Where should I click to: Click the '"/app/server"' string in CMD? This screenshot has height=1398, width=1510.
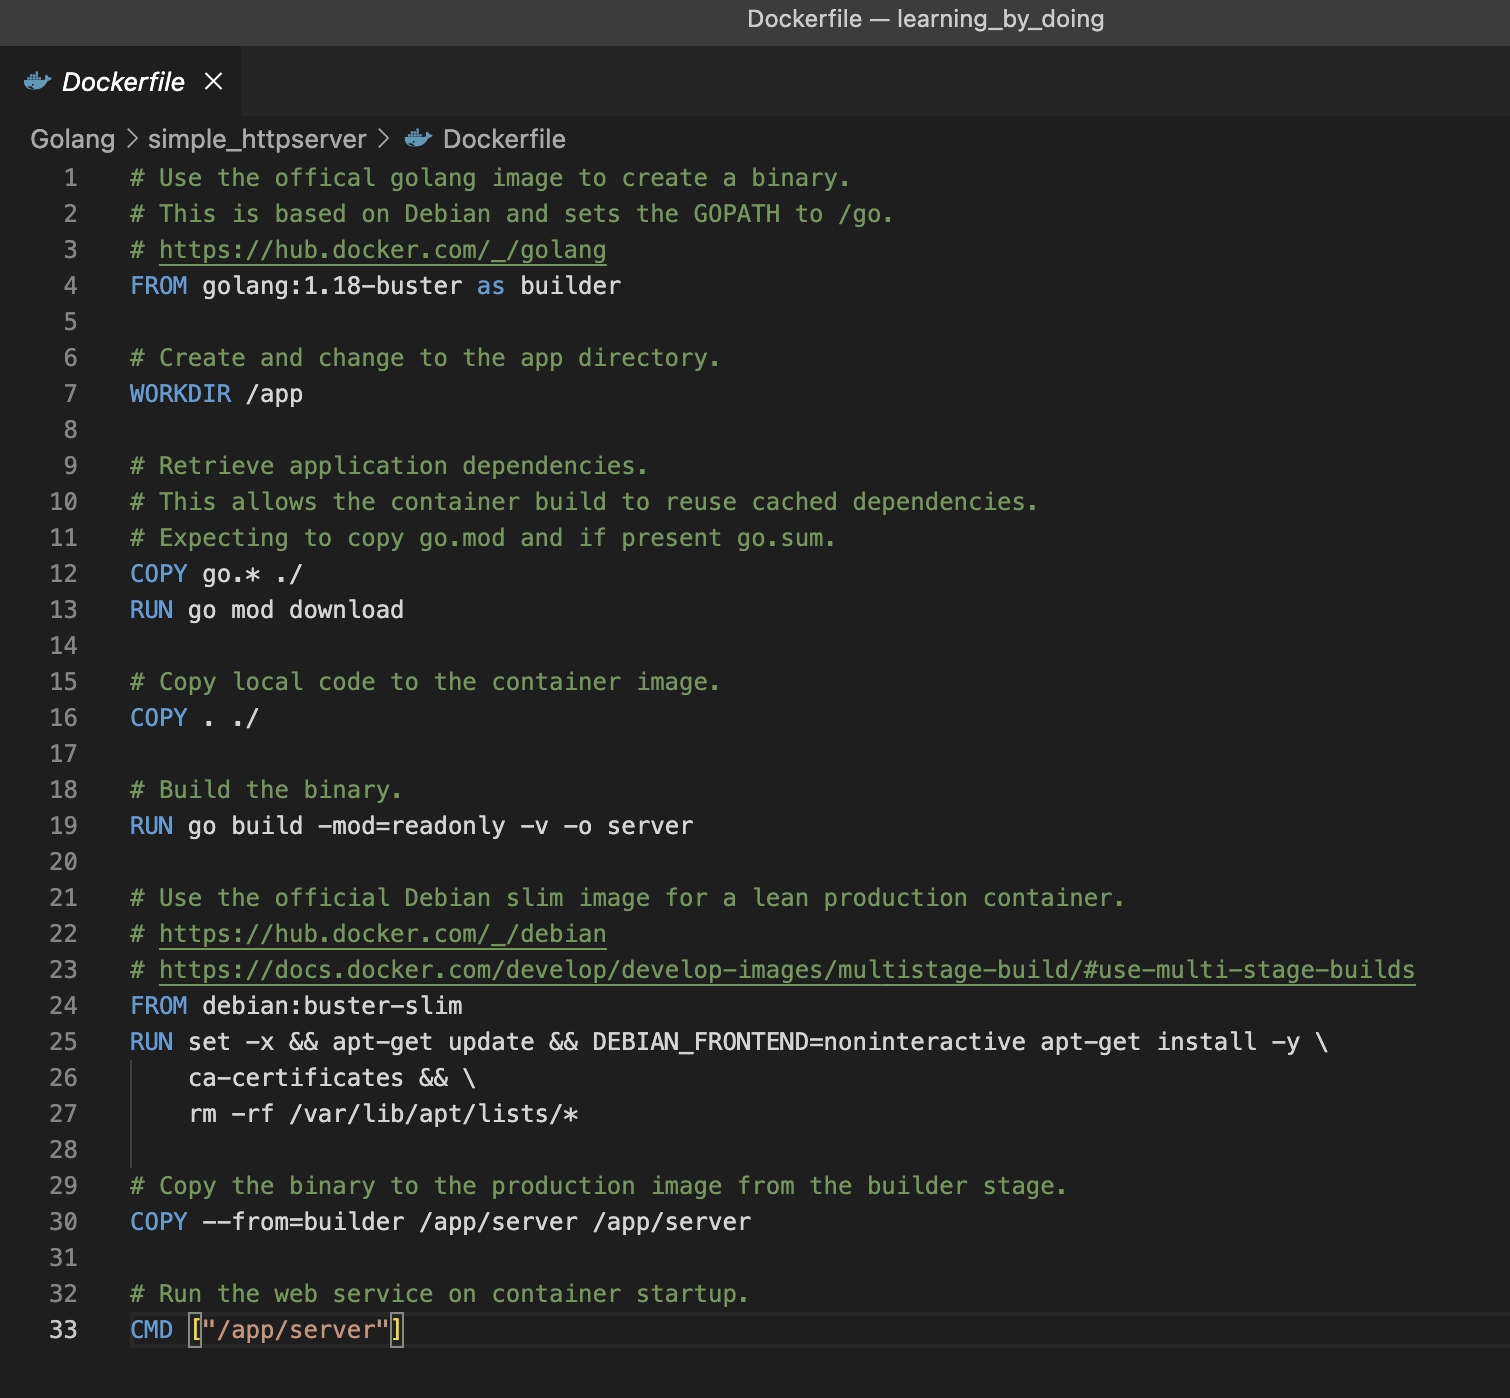tap(296, 1330)
